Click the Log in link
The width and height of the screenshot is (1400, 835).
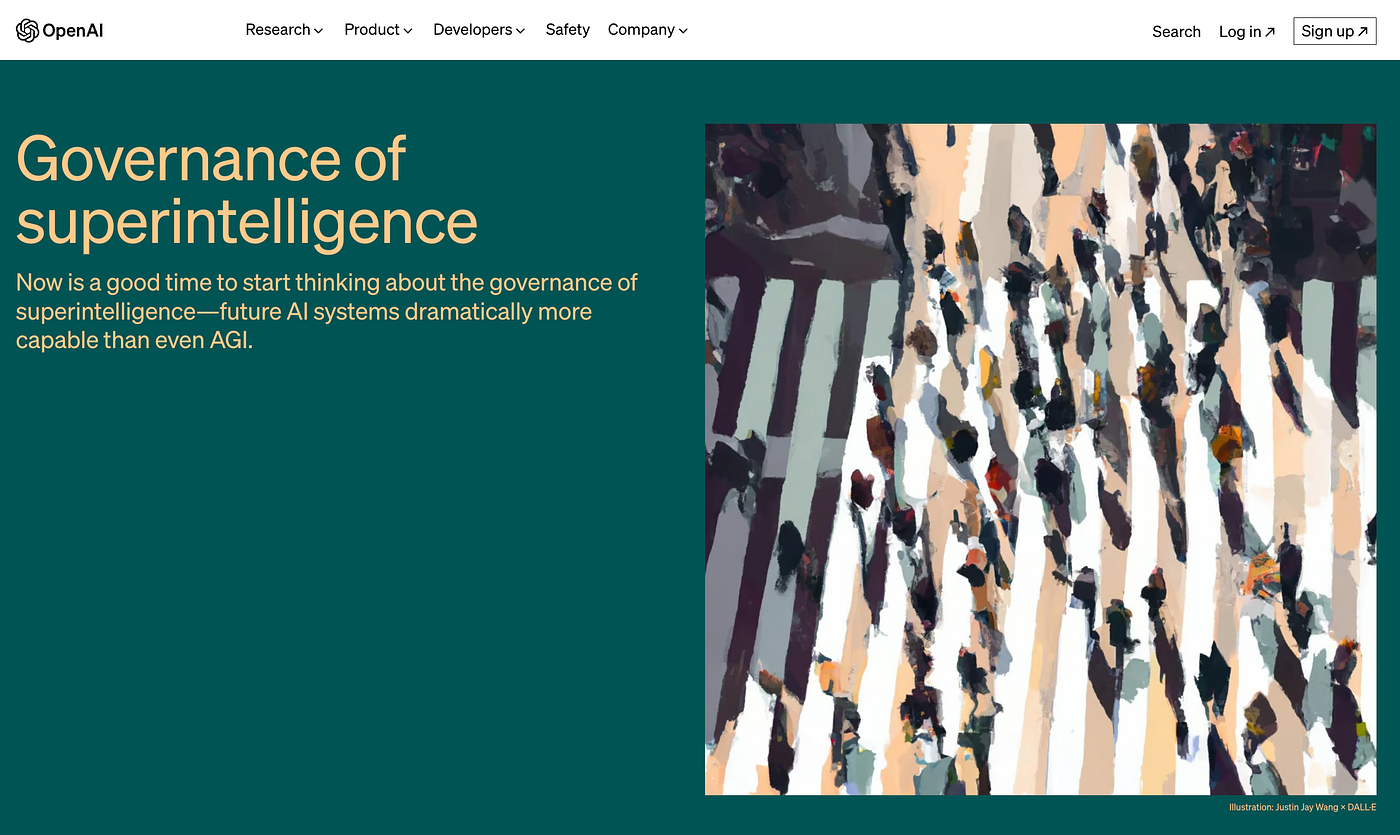pyautogui.click(x=1247, y=32)
